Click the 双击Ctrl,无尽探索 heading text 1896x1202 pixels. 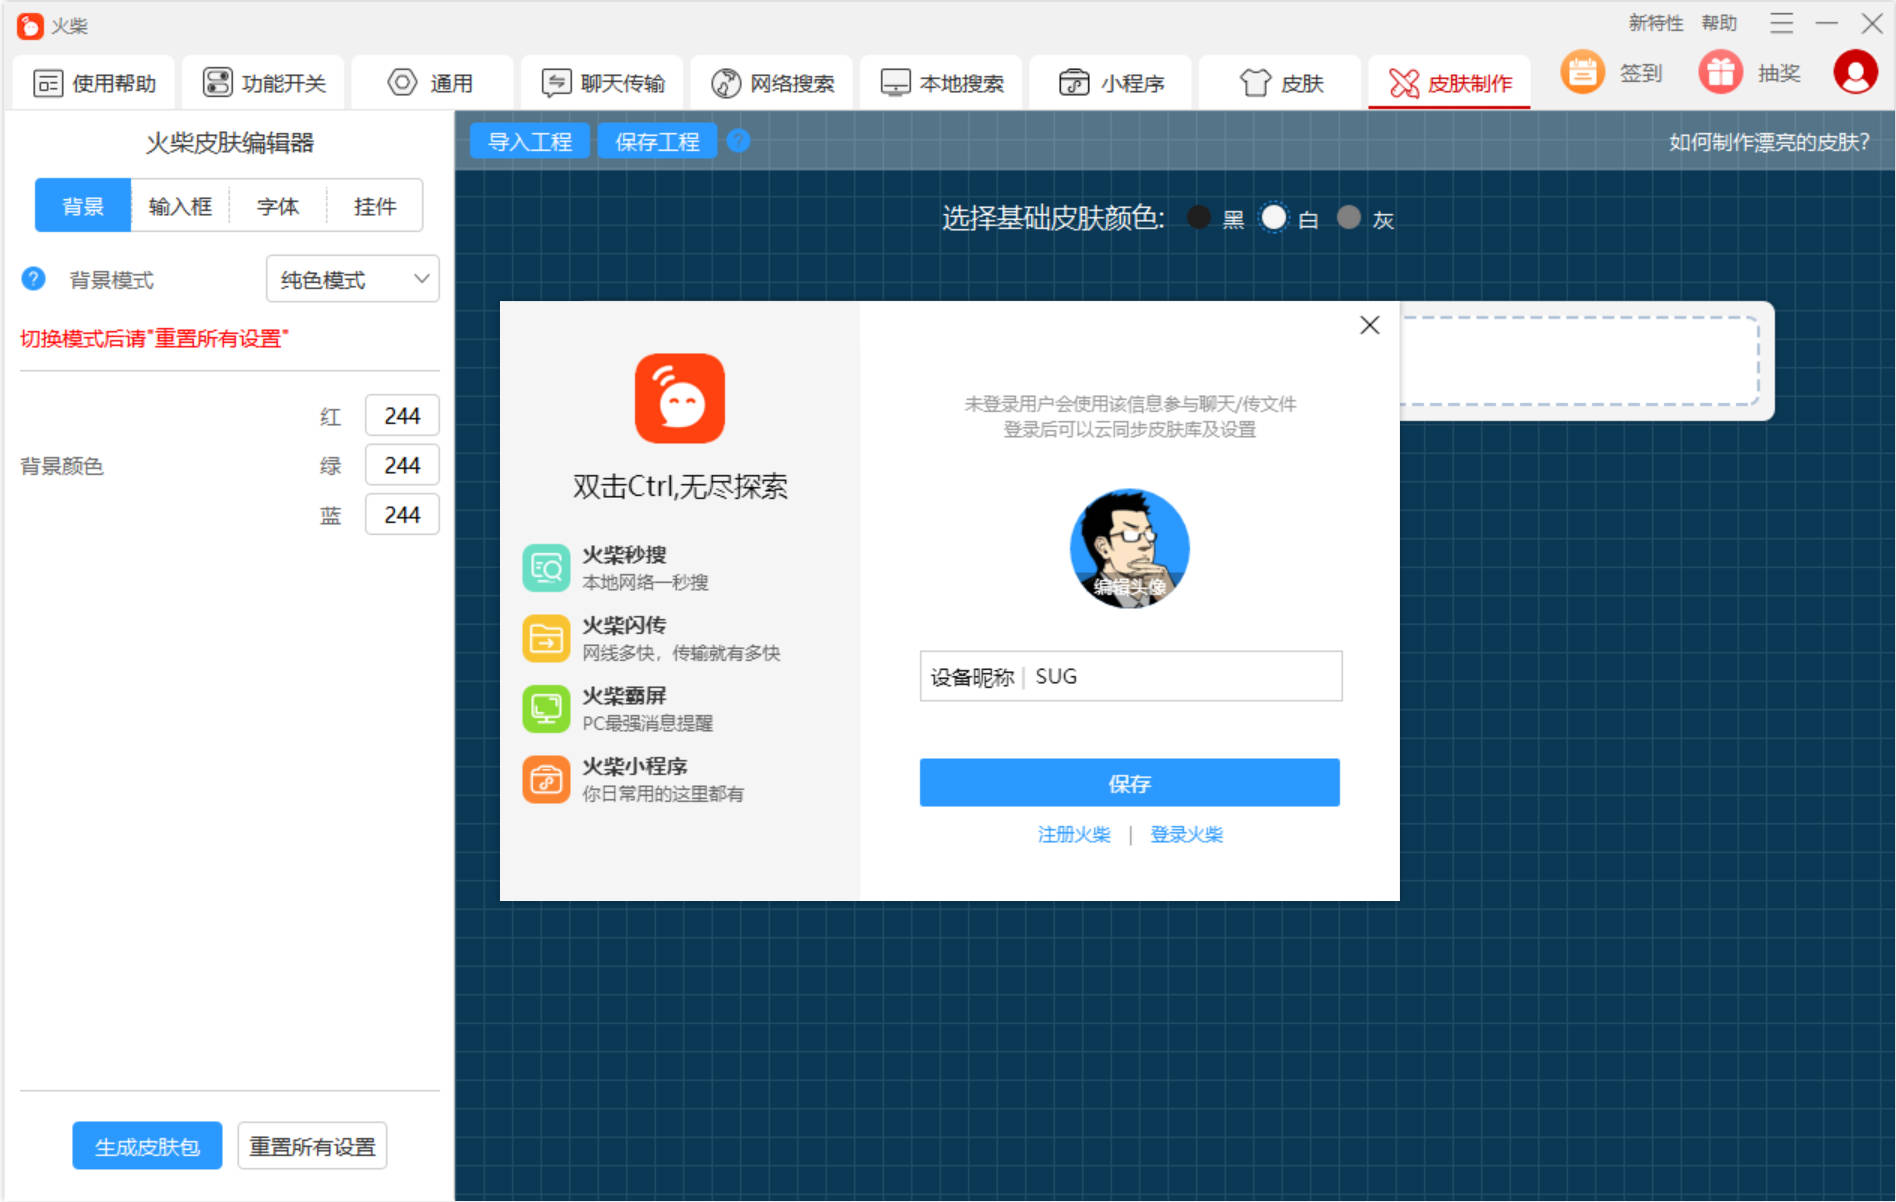[680, 486]
